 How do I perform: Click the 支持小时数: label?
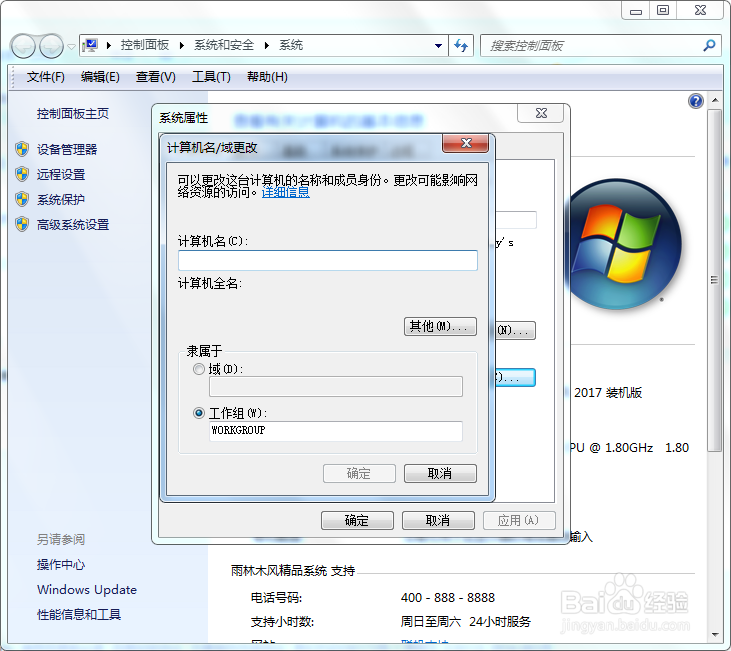[283, 622]
